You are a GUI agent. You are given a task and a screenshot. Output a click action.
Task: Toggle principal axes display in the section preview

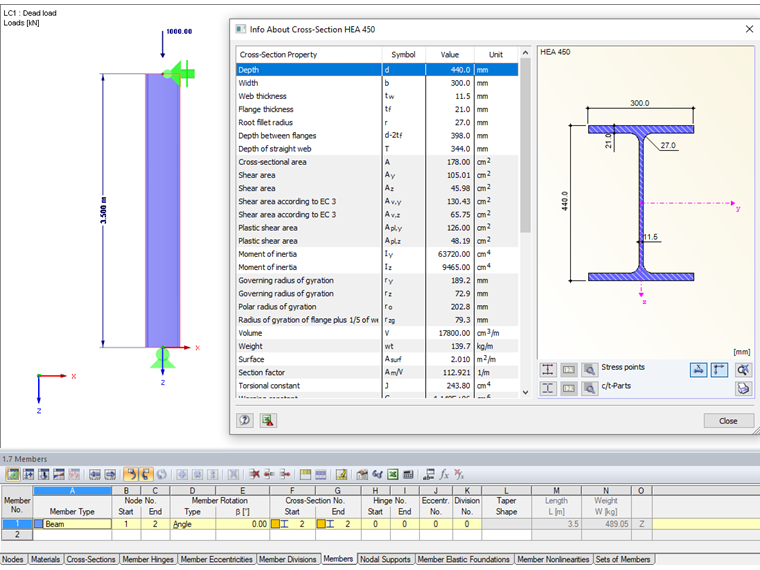[719, 369]
